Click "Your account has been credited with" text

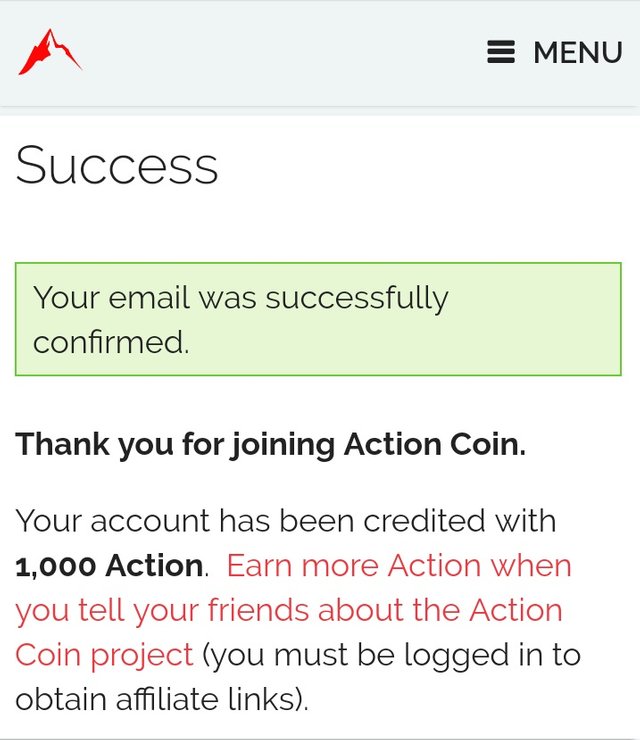[x=286, y=521]
